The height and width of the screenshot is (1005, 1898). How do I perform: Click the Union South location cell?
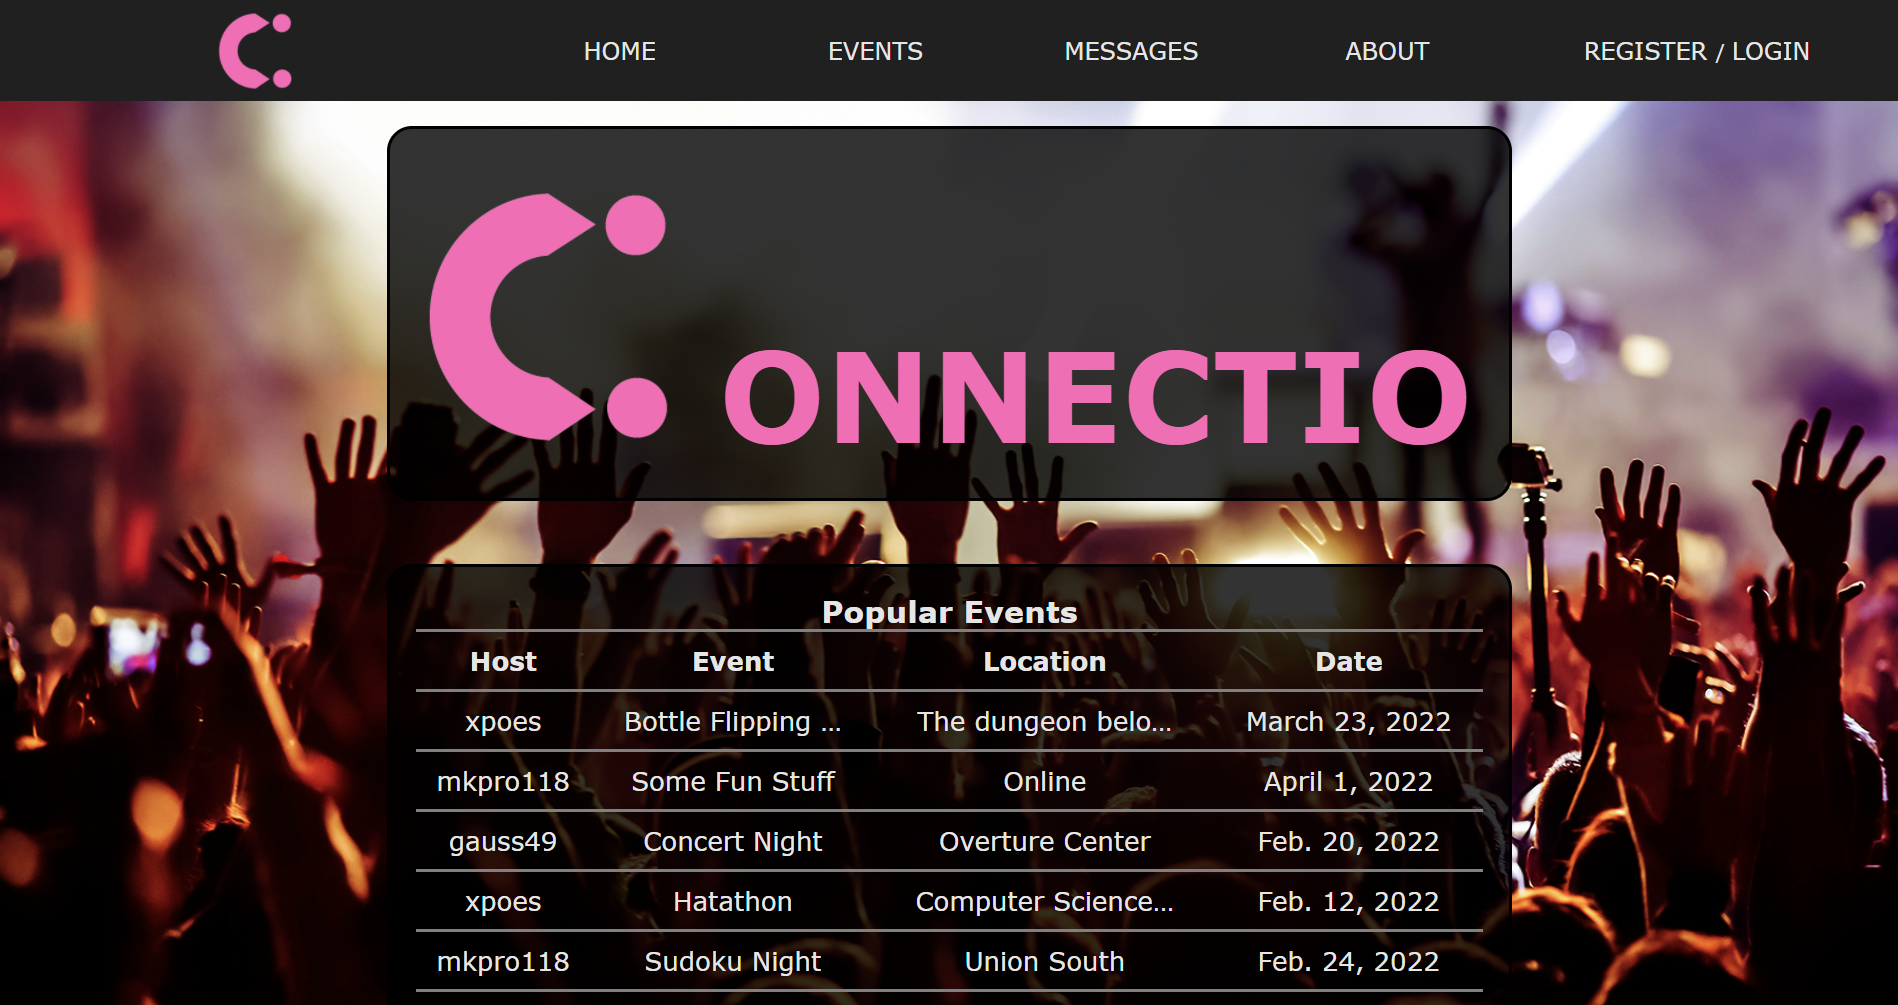(1044, 962)
